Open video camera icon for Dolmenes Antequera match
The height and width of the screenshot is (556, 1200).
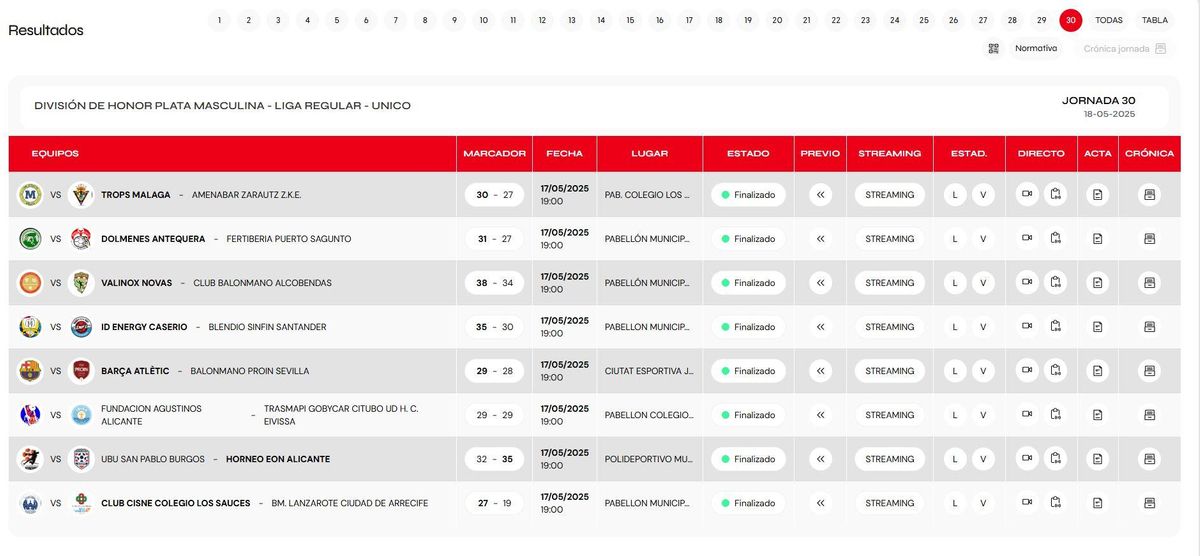pyautogui.click(x=1027, y=239)
